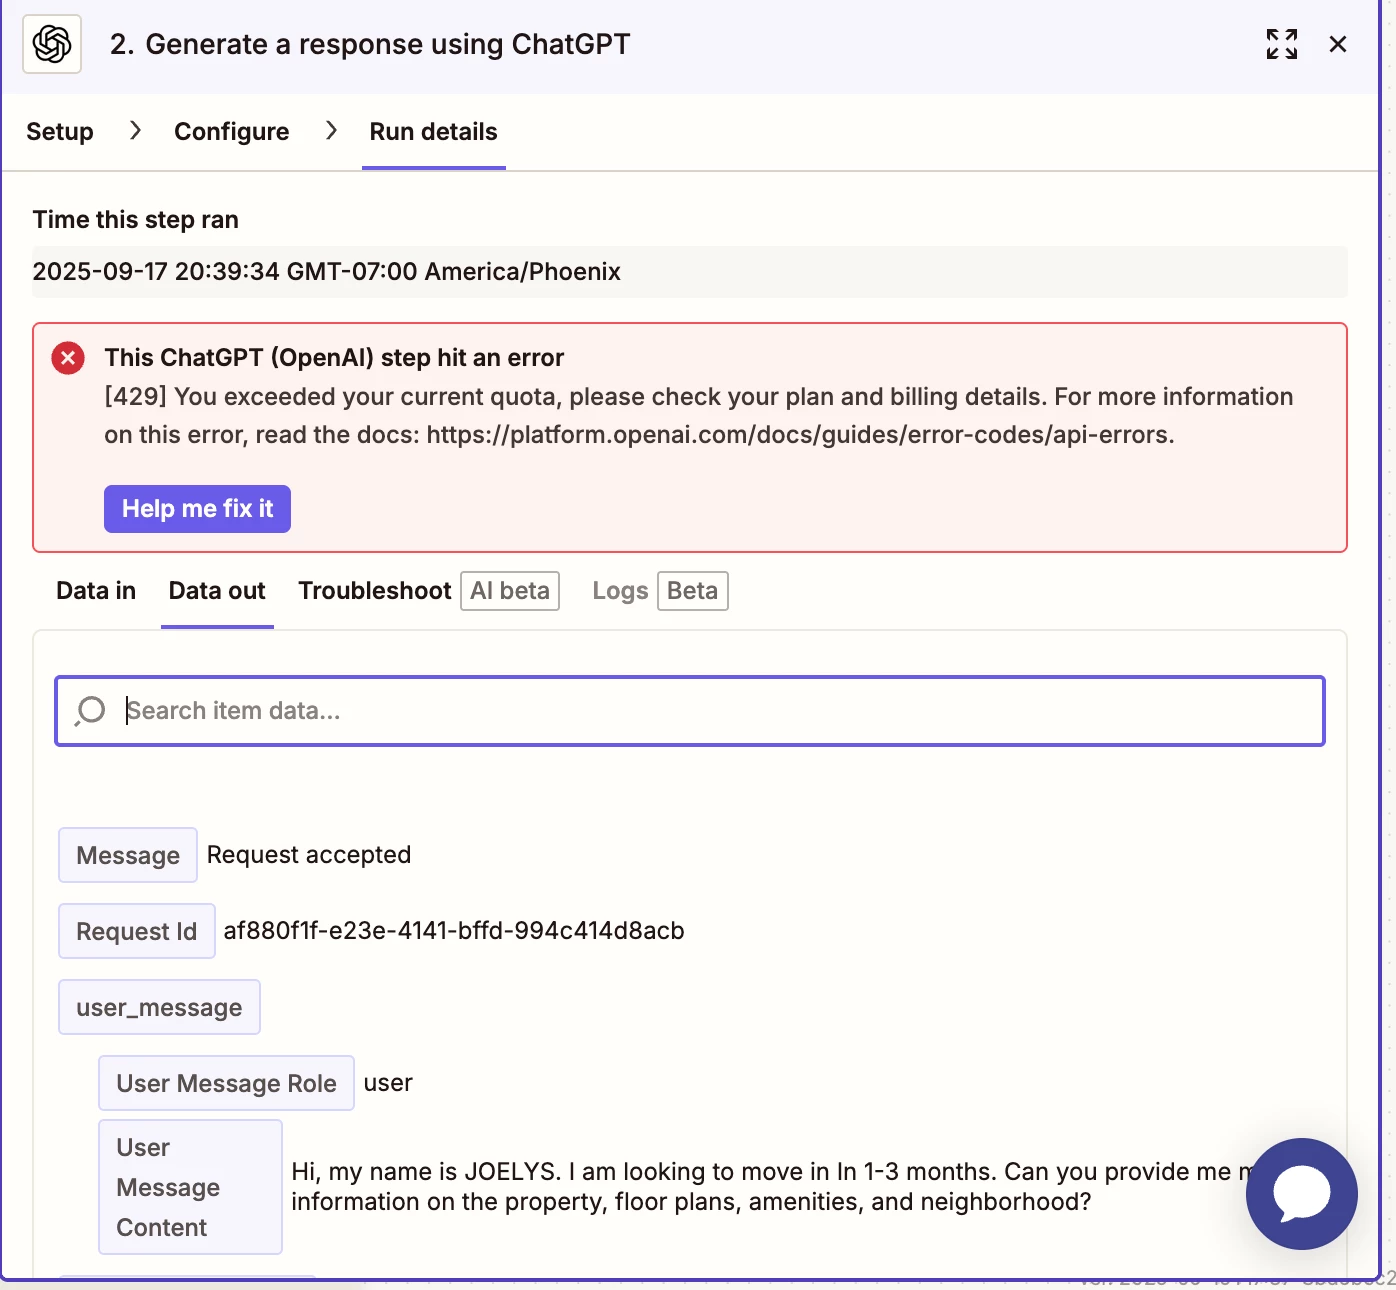Select the Request Id field label
This screenshot has width=1396, height=1290.
(x=137, y=931)
